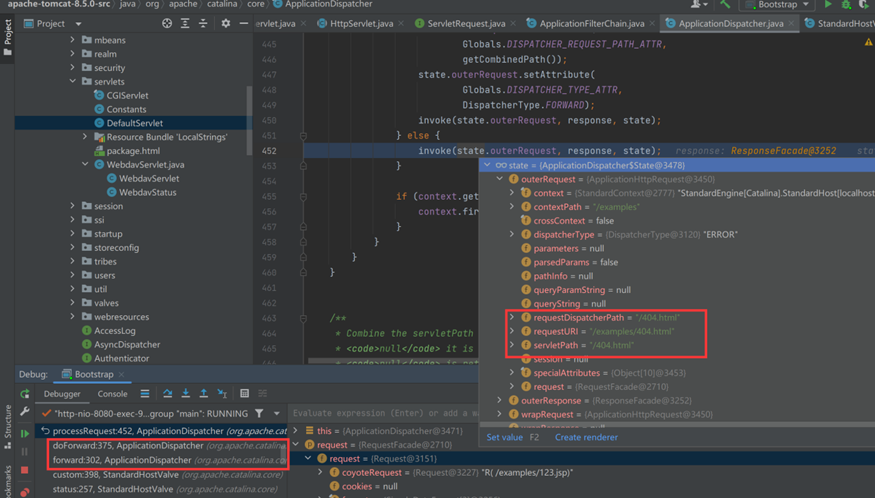Click the Create renderer link
875x498 pixels.
click(586, 437)
